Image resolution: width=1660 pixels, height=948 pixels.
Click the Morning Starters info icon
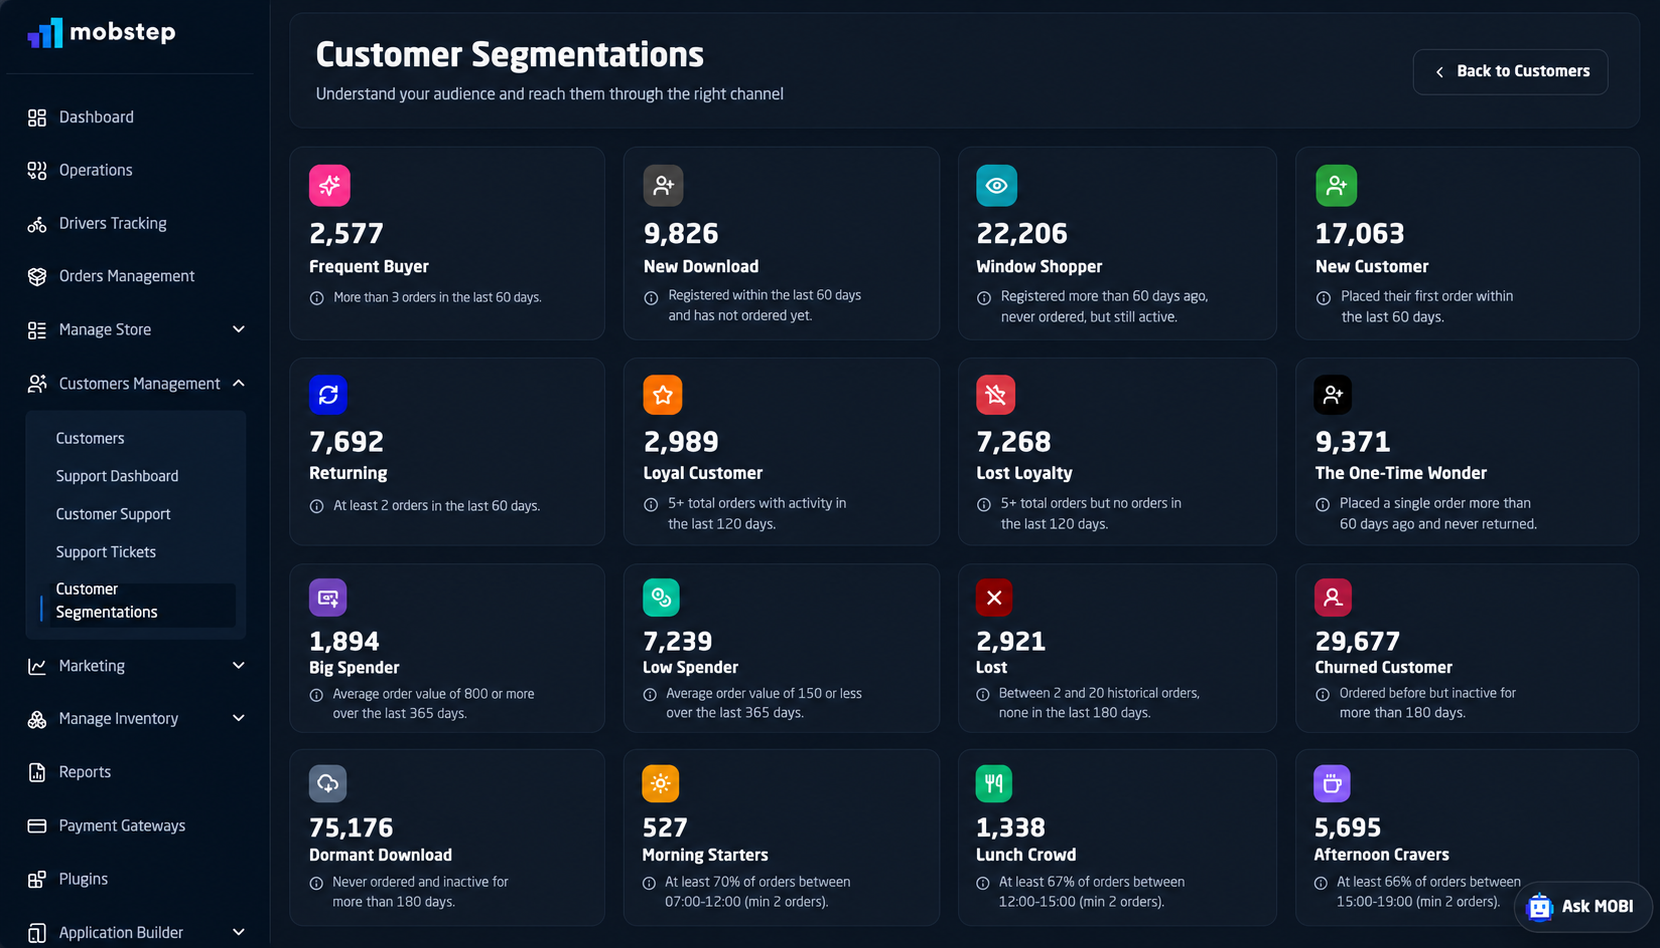pos(649,883)
